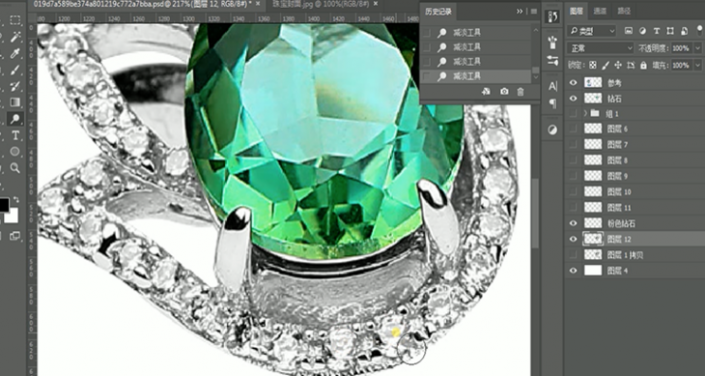Select the Rectangular Marquee tool
The image size is (705, 376).
click(x=15, y=20)
